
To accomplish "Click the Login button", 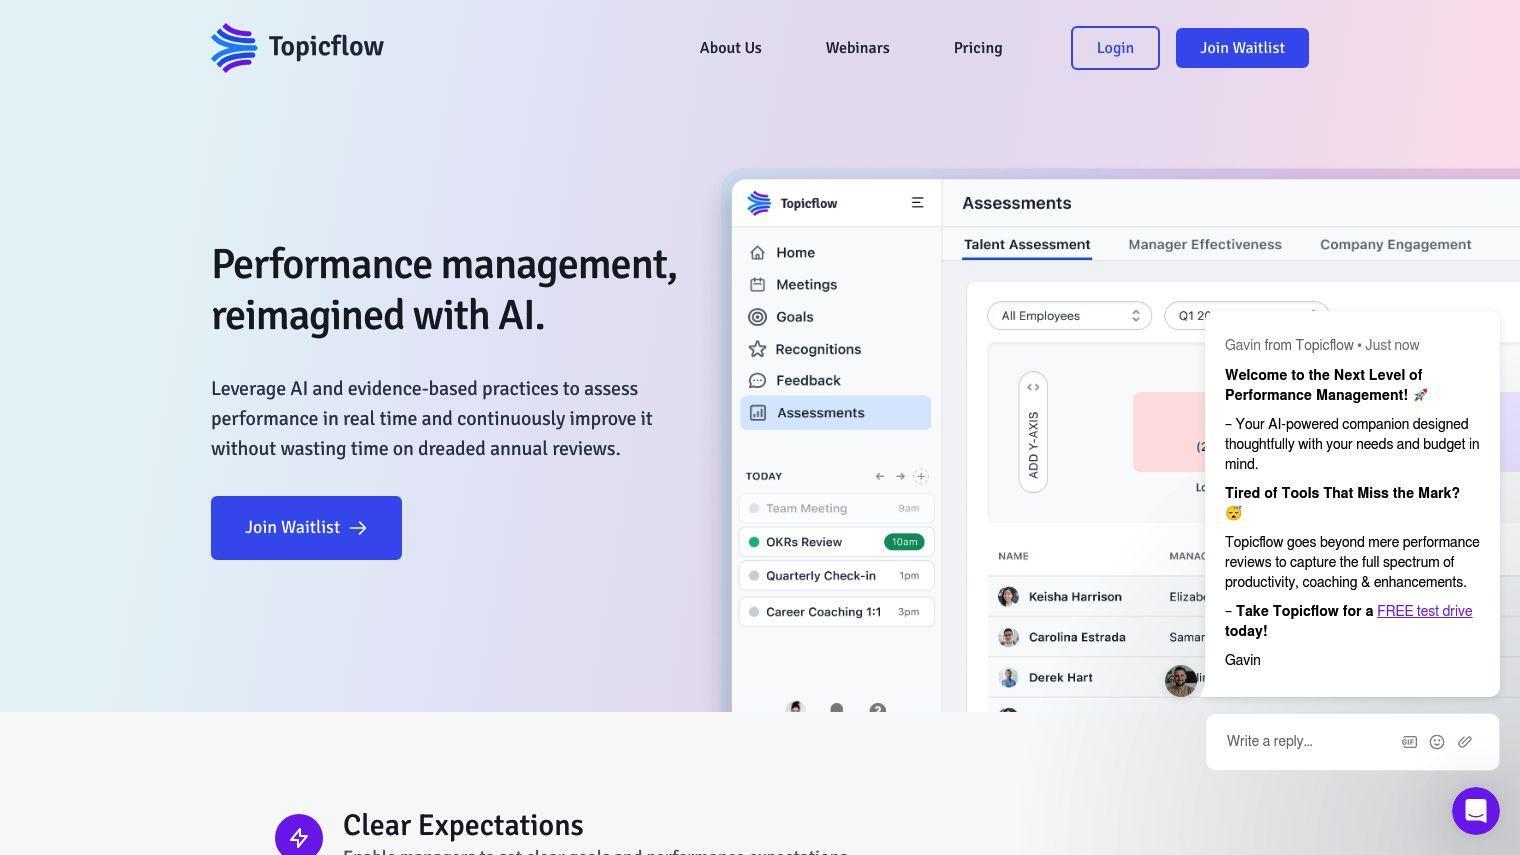I will tap(1115, 48).
